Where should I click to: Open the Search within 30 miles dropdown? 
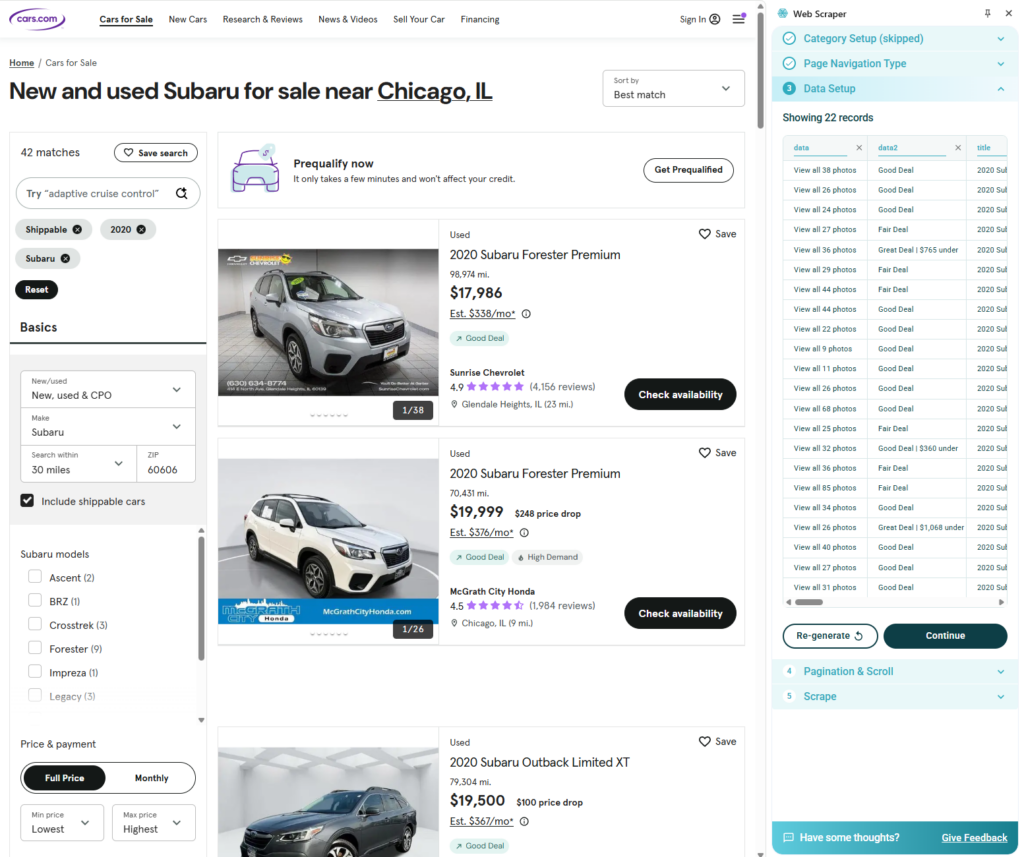coord(76,462)
